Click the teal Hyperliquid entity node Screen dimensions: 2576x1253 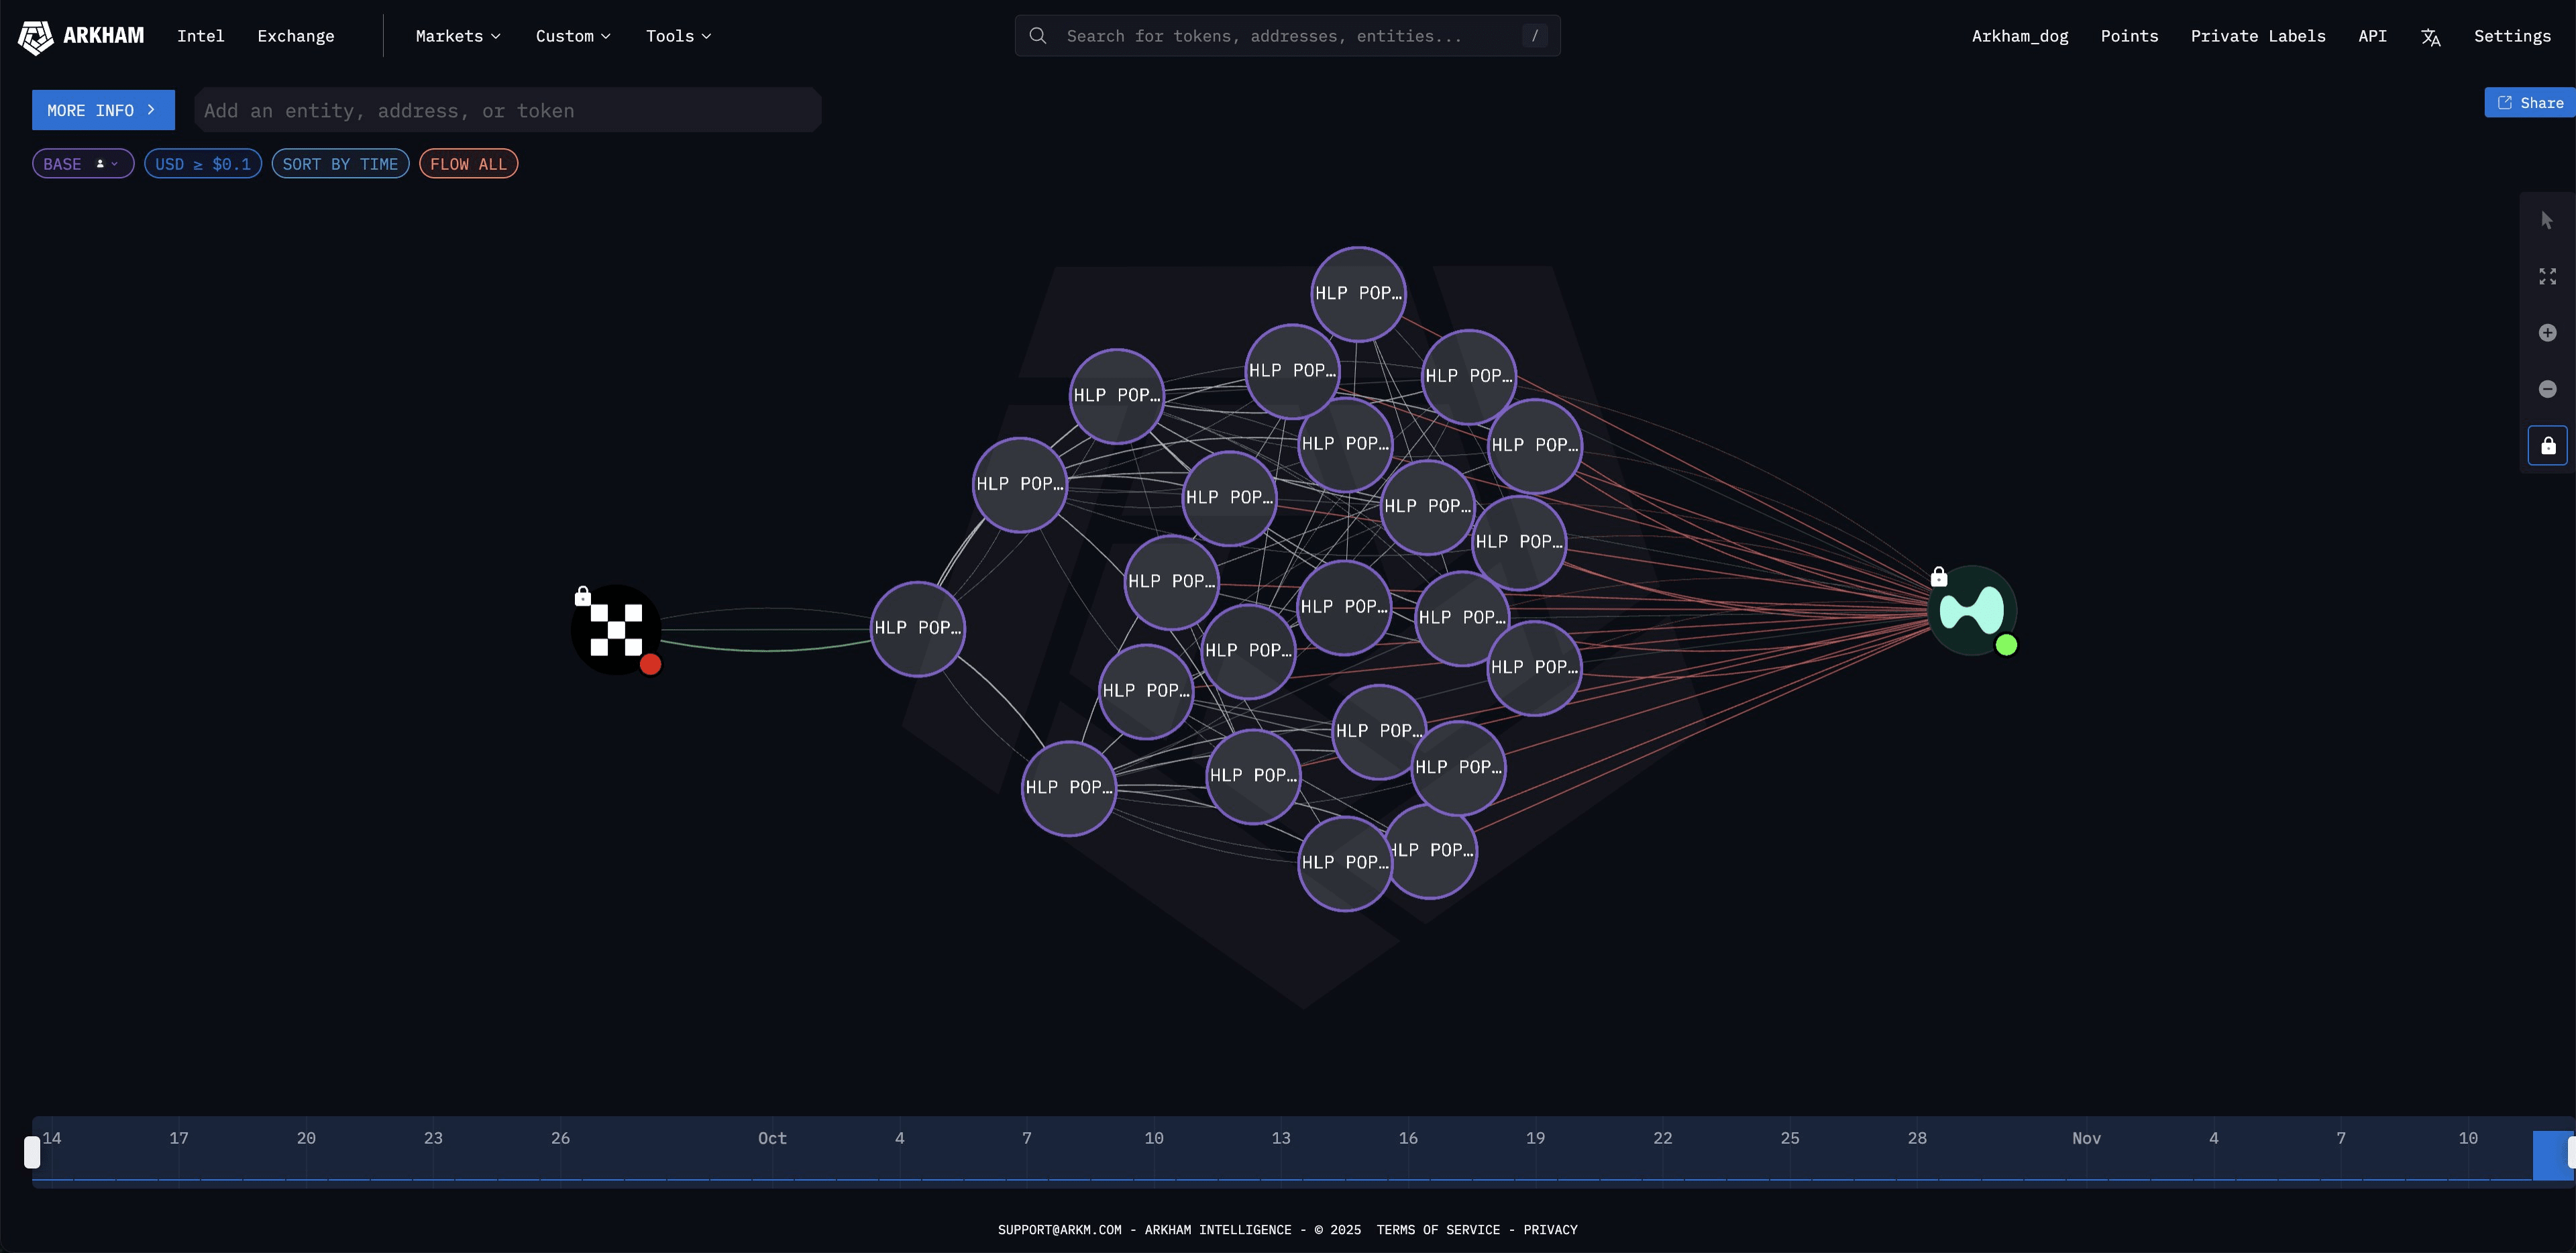click(1971, 610)
